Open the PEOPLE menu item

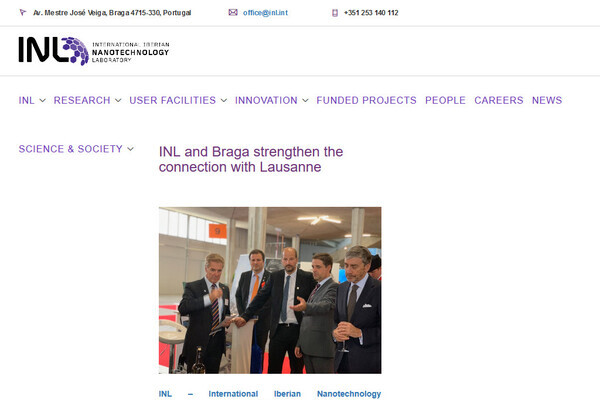pos(445,100)
